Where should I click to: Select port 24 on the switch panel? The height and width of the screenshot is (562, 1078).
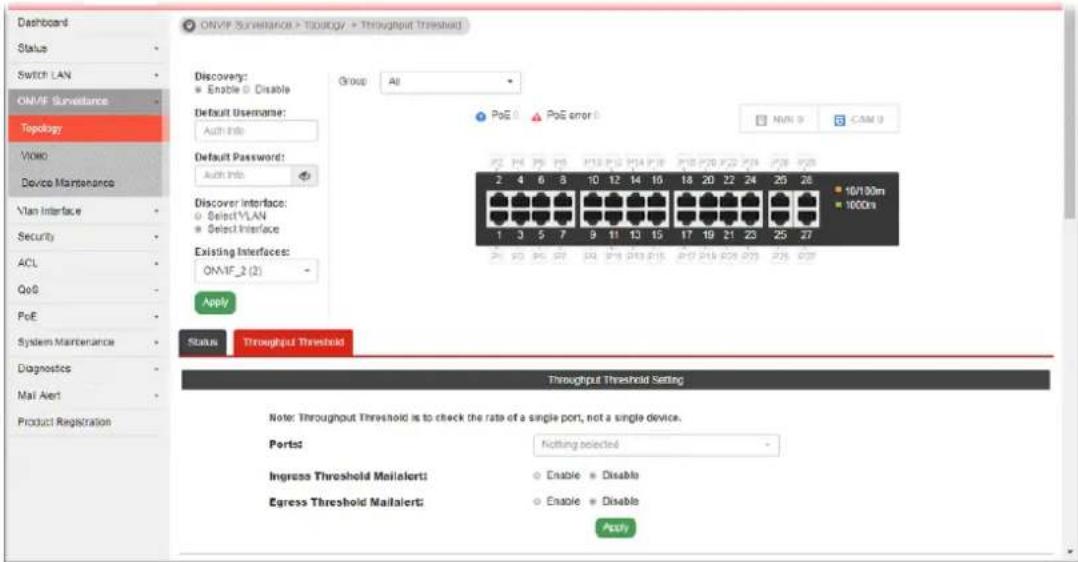751,200
